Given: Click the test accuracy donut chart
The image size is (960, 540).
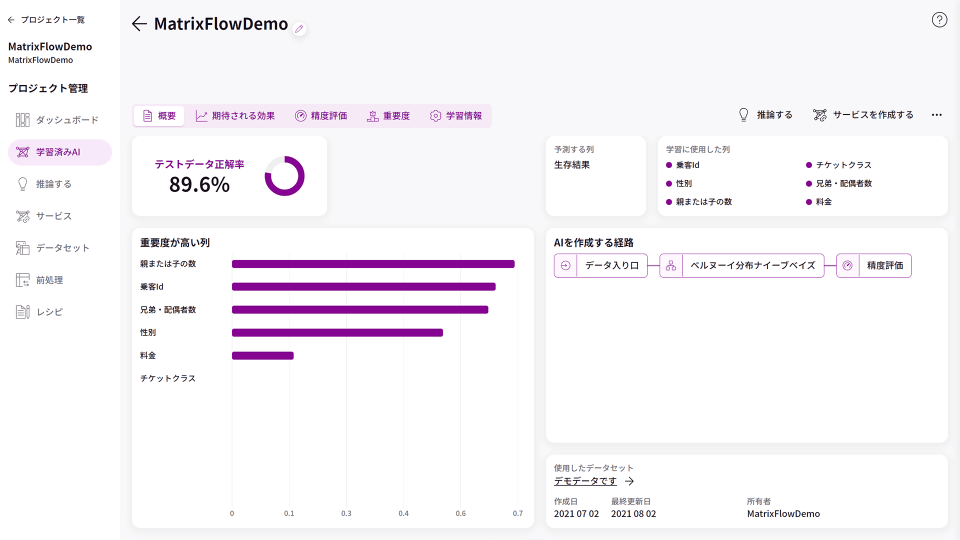Looking at the screenshot, I should click(284, 176).
